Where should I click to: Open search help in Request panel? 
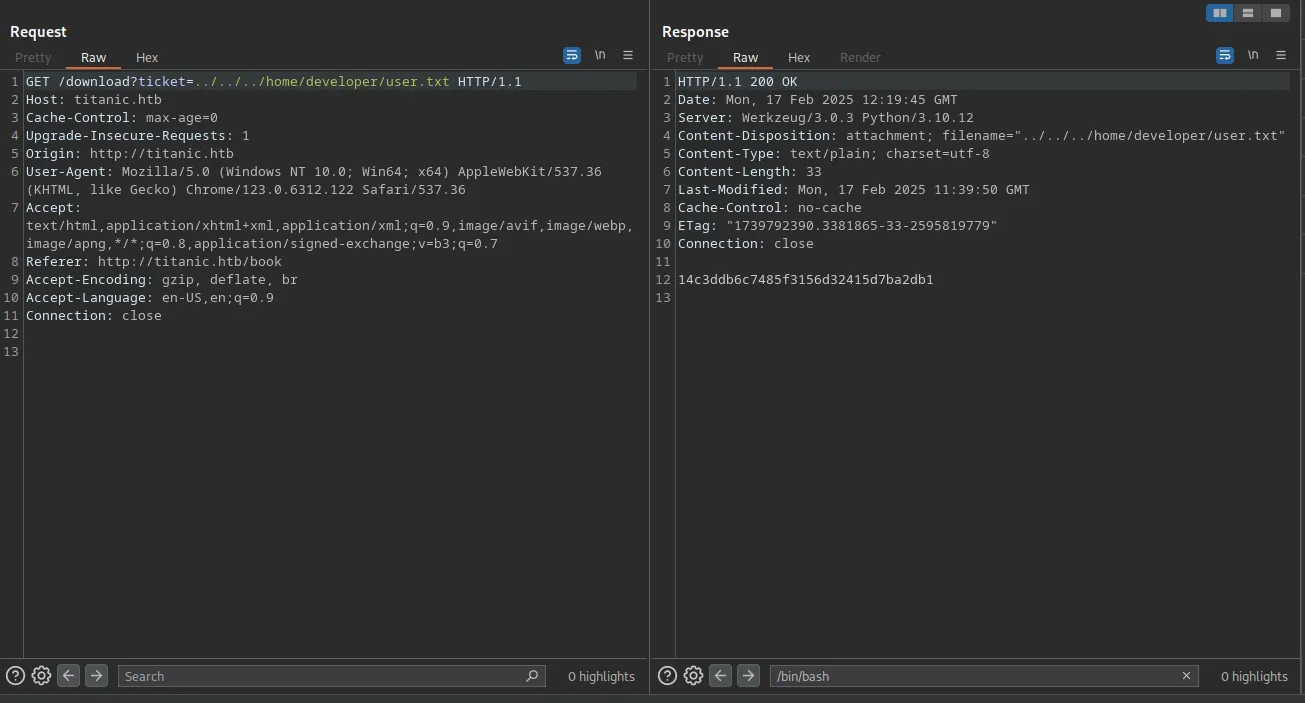[x=15, y=676]
